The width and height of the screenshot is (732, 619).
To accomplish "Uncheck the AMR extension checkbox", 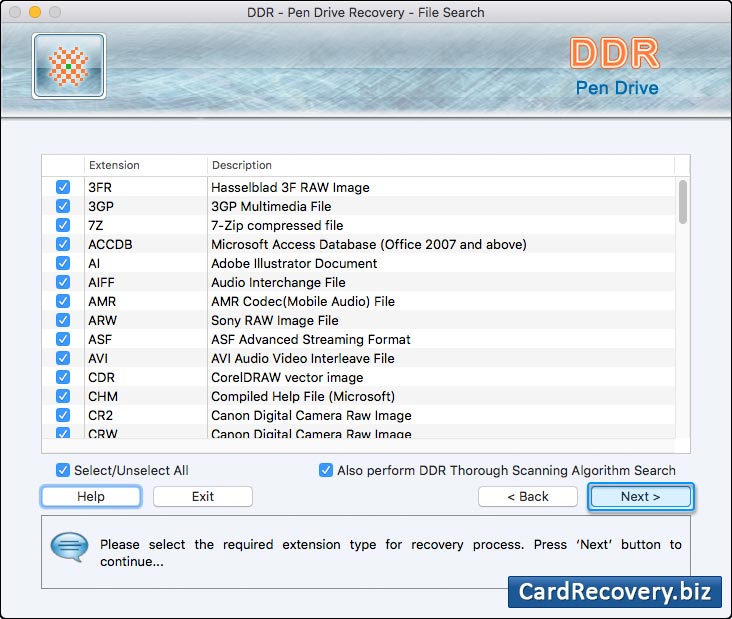I will coord(63,301).
